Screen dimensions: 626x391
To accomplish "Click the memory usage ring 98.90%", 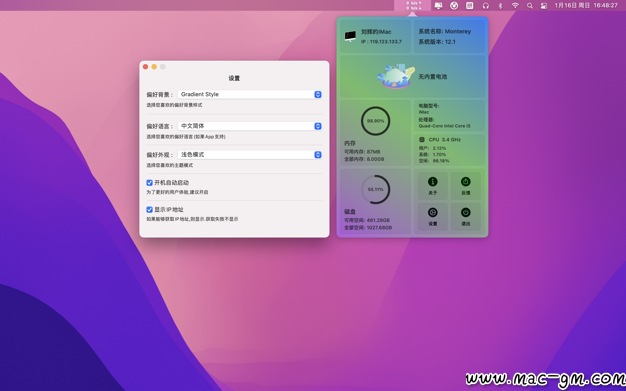I will click(x=375, y=121).
